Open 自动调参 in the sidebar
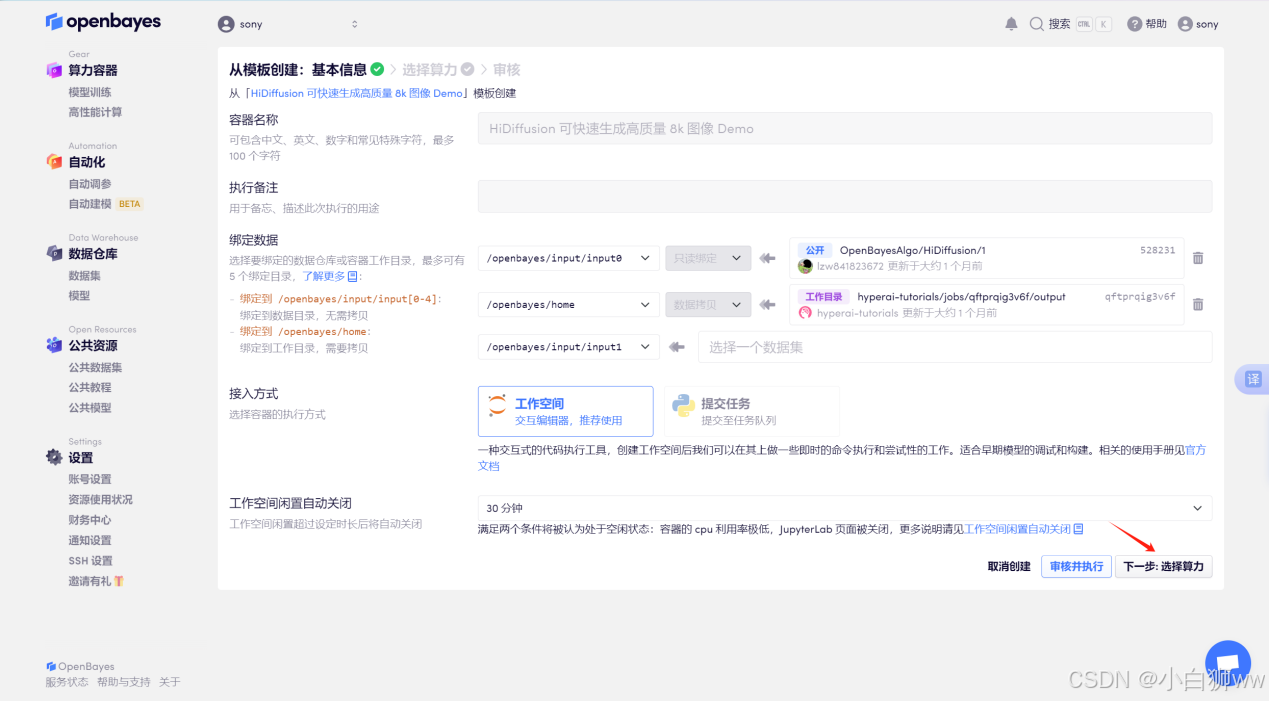1269x701 pixels. point(90,184)
